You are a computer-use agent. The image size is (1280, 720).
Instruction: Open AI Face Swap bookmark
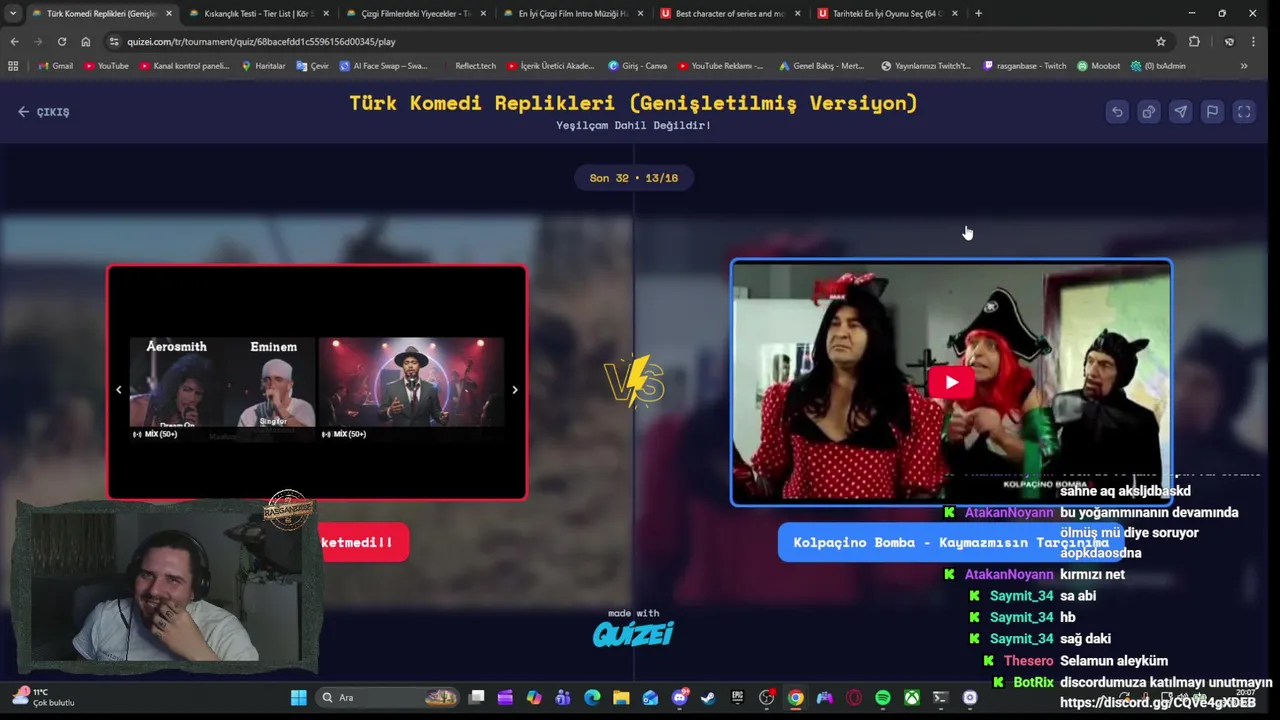(x=384, y=66)
